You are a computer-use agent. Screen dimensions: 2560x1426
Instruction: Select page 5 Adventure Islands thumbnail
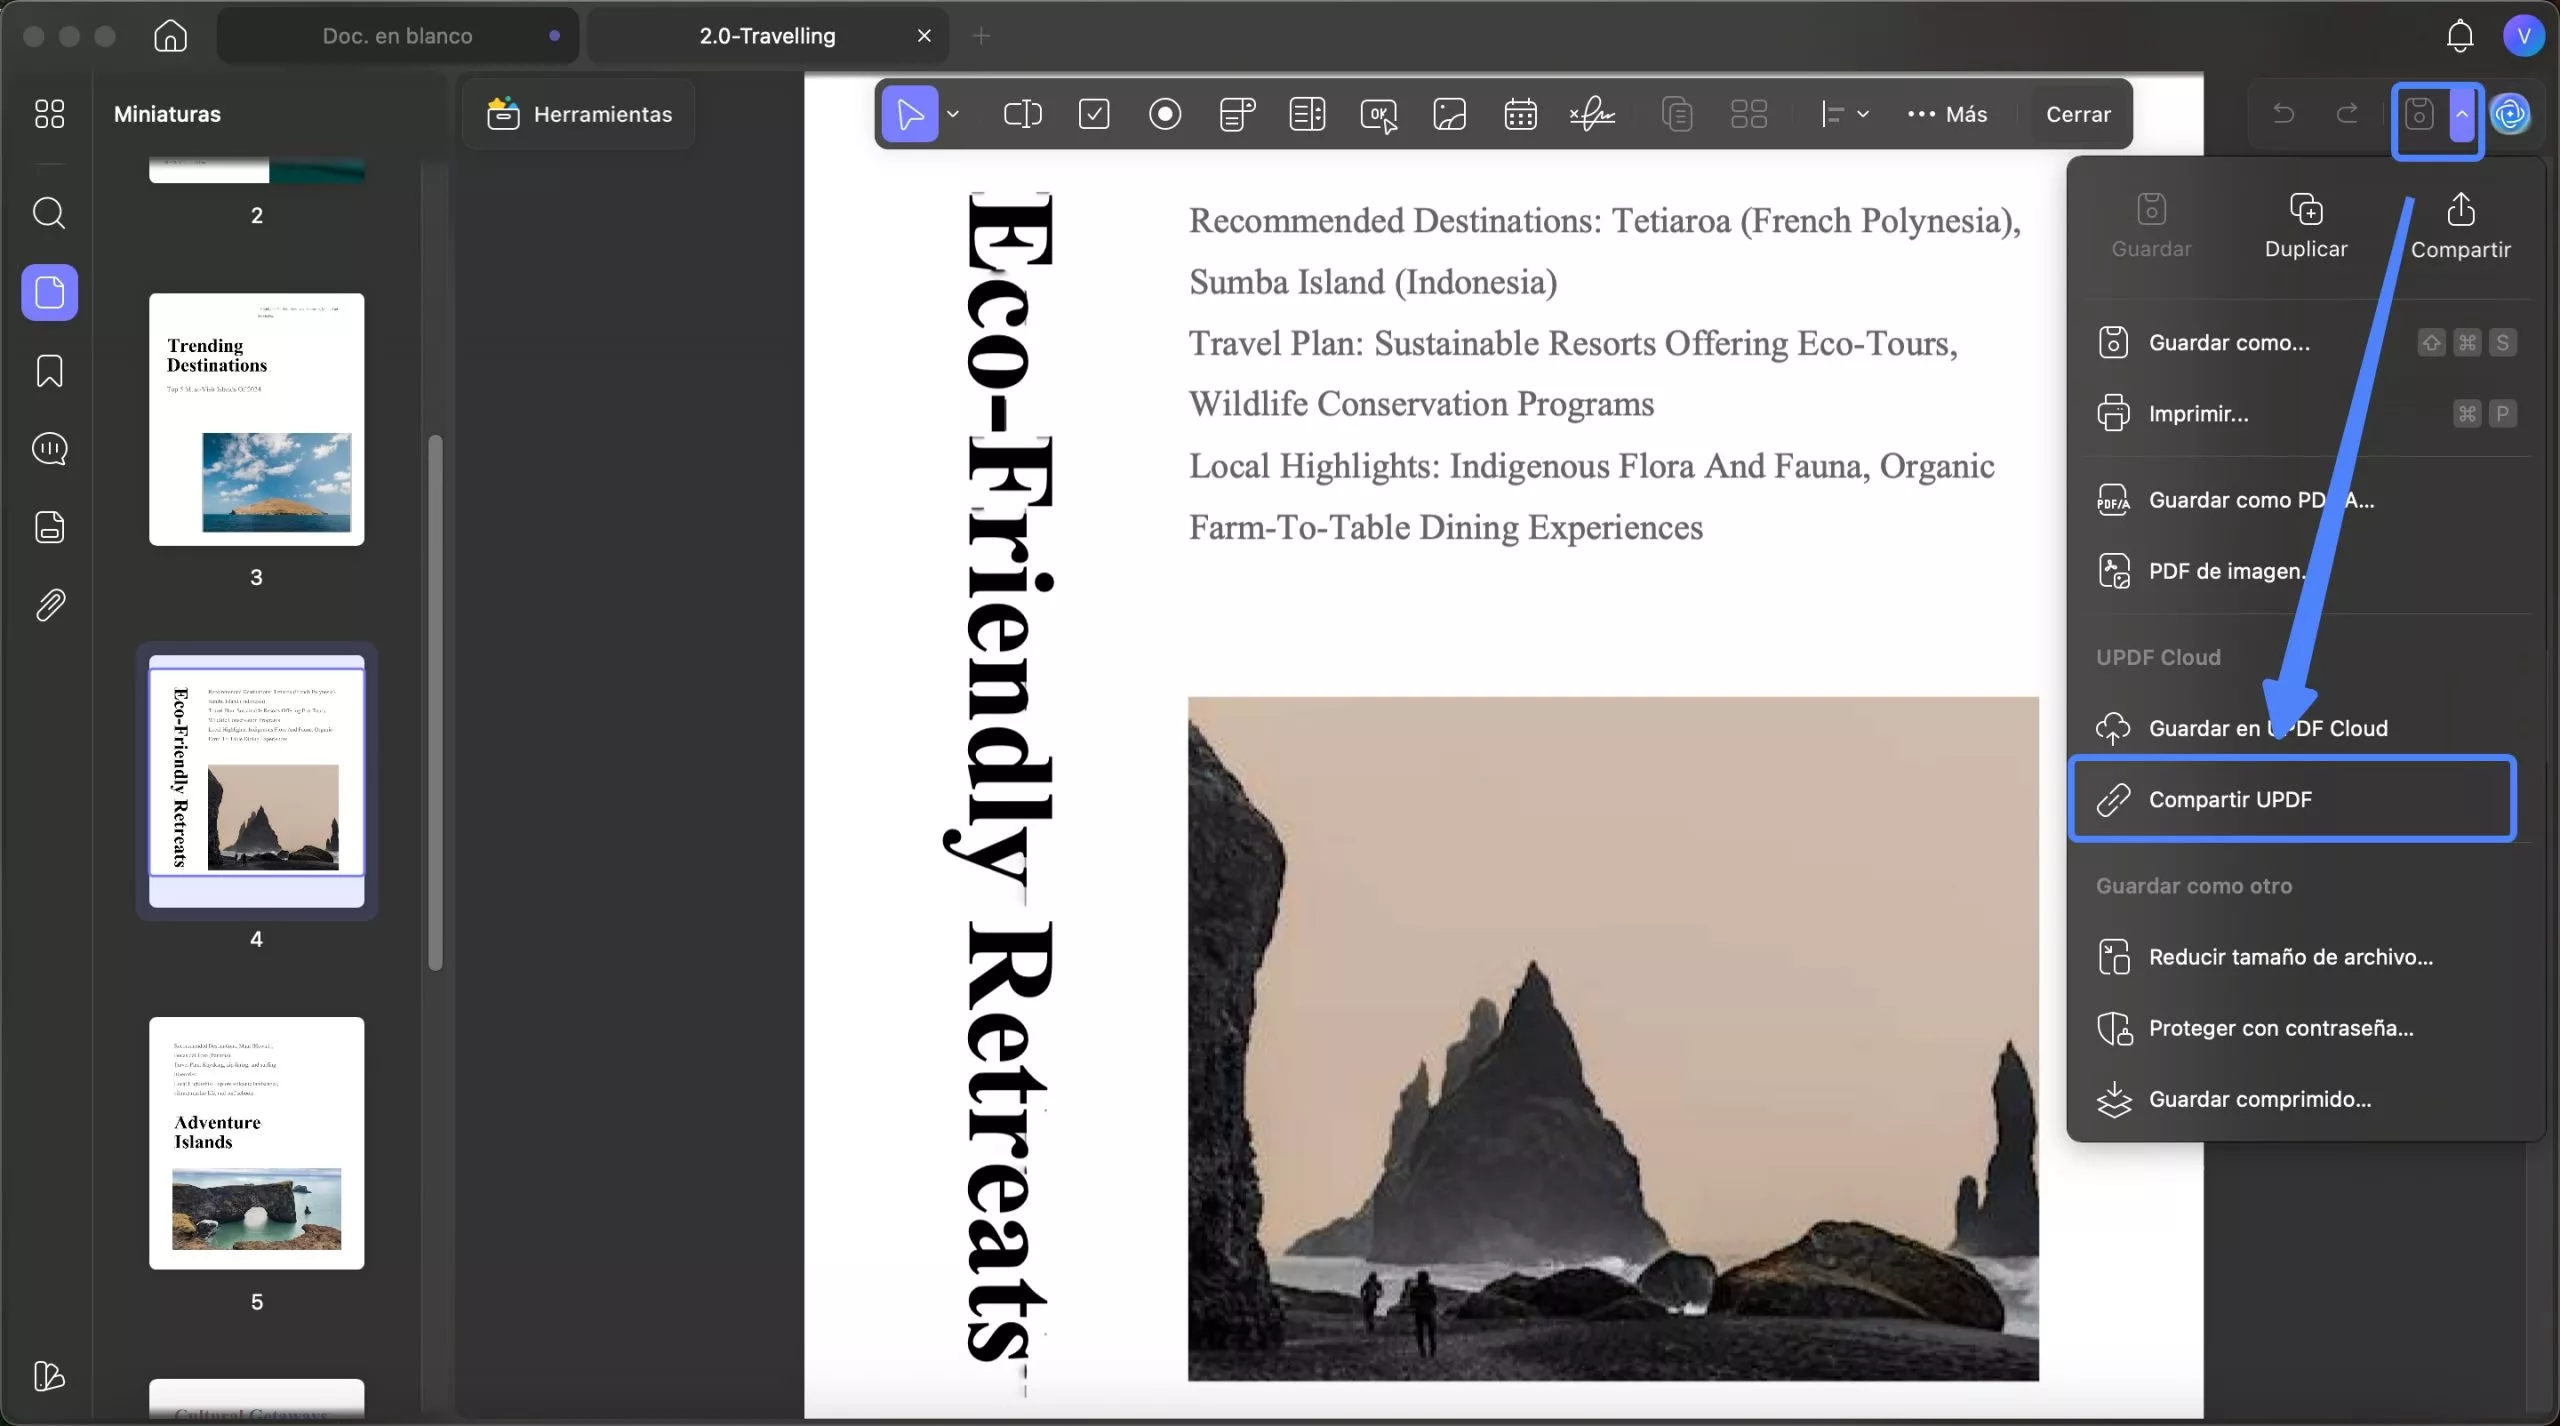(256, 1143)
